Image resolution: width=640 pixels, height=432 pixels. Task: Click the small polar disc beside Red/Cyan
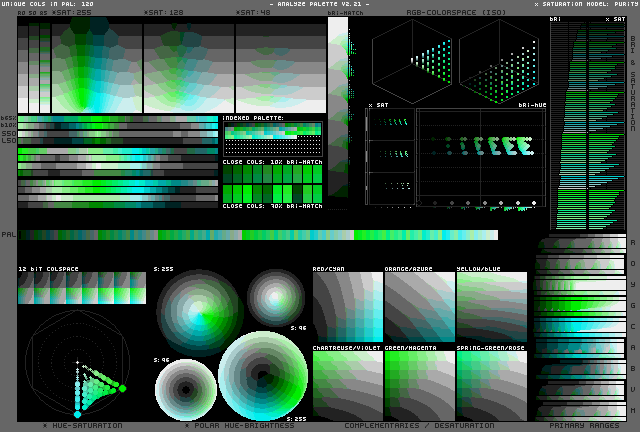coord(276,297)
